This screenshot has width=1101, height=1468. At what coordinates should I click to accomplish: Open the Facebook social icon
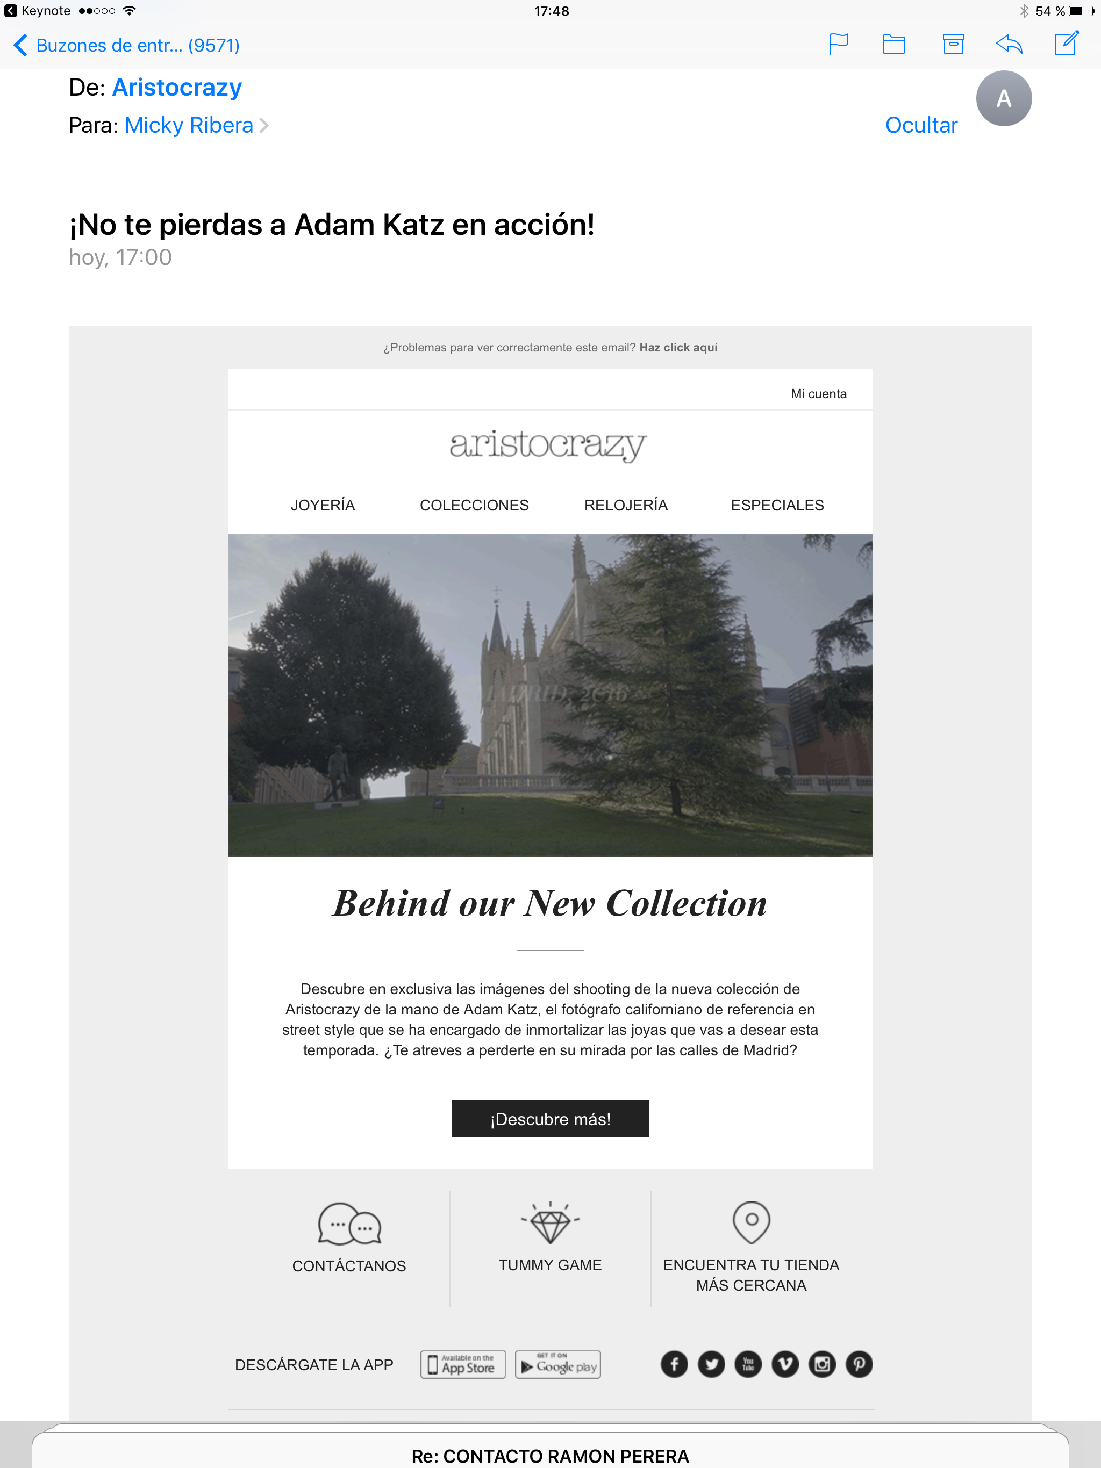pos(674,1364)
